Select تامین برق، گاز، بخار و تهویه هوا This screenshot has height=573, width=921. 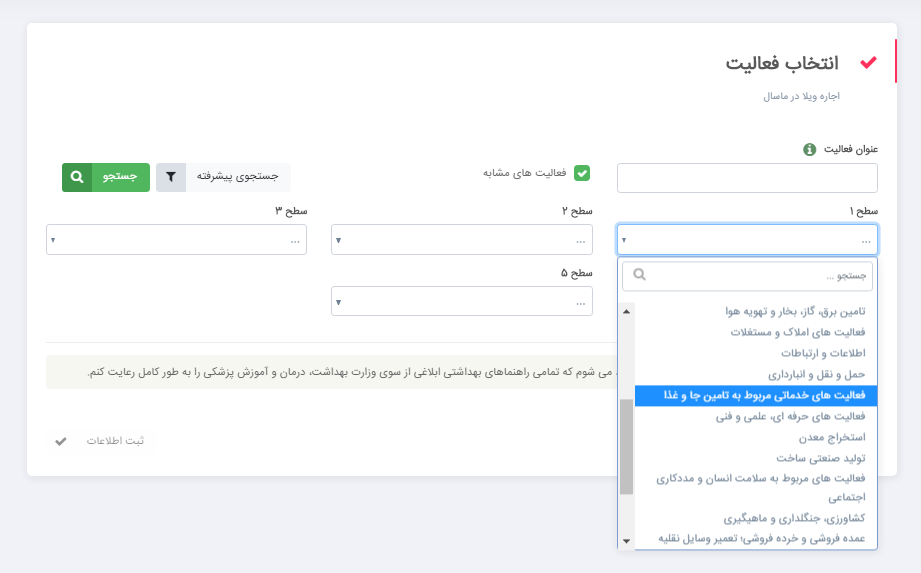pos(756,311)
